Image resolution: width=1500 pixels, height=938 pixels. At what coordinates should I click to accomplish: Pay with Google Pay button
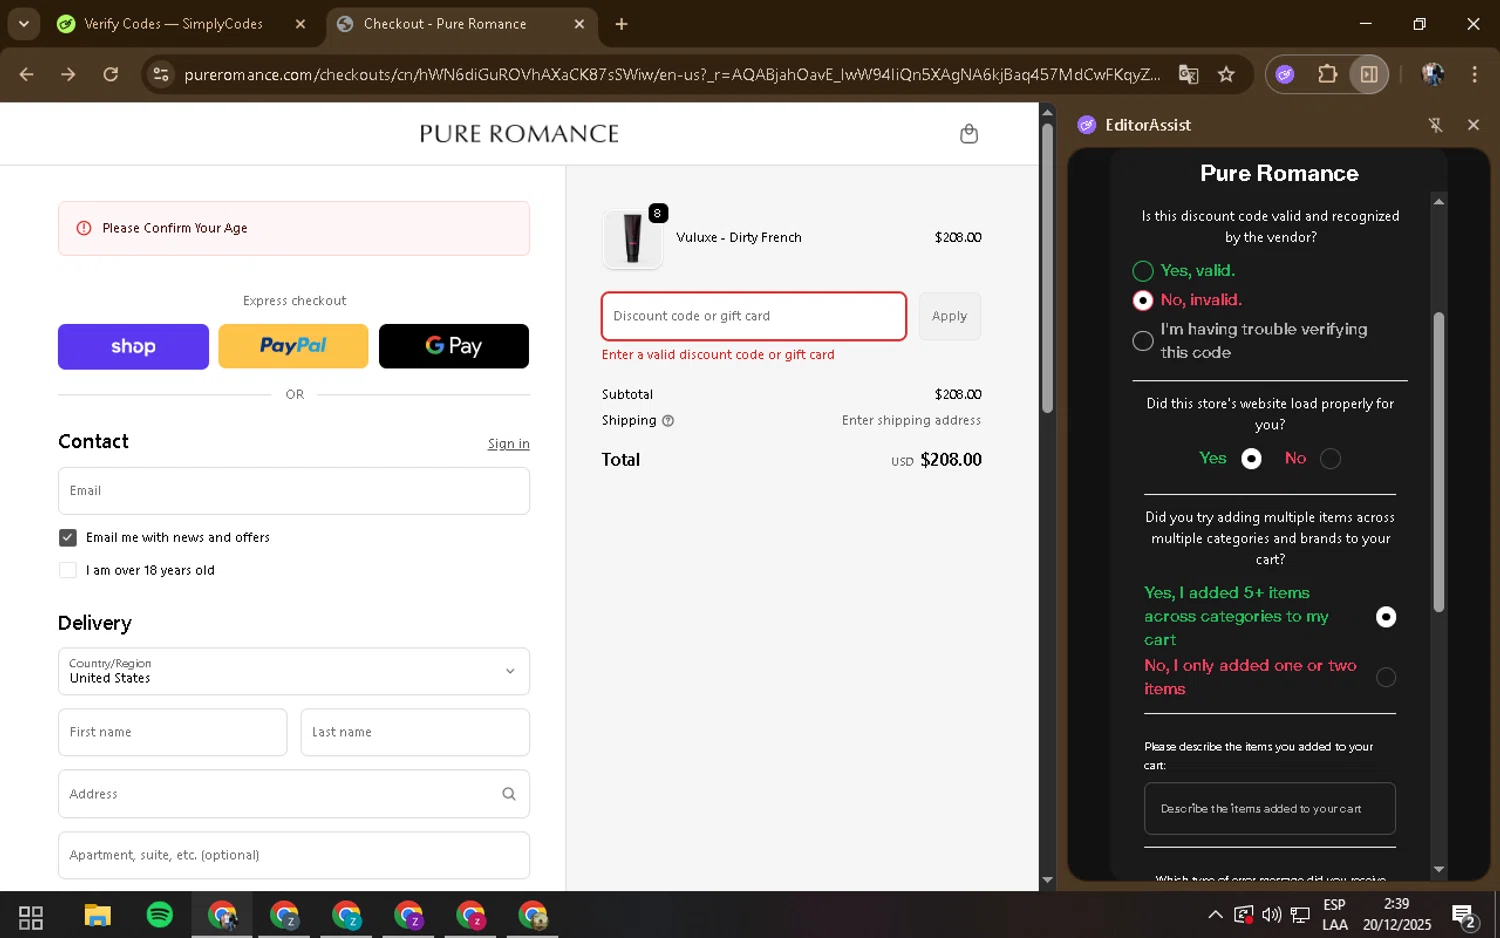tap(454, 346)
